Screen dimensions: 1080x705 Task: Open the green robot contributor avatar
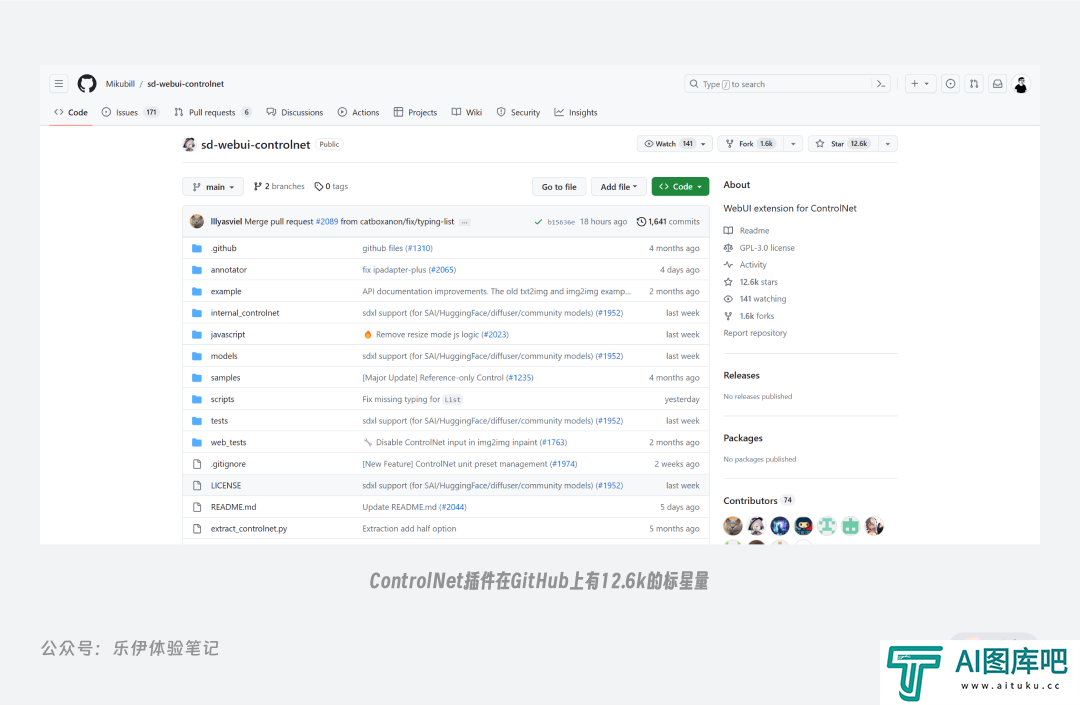click(x=851, y=526)
